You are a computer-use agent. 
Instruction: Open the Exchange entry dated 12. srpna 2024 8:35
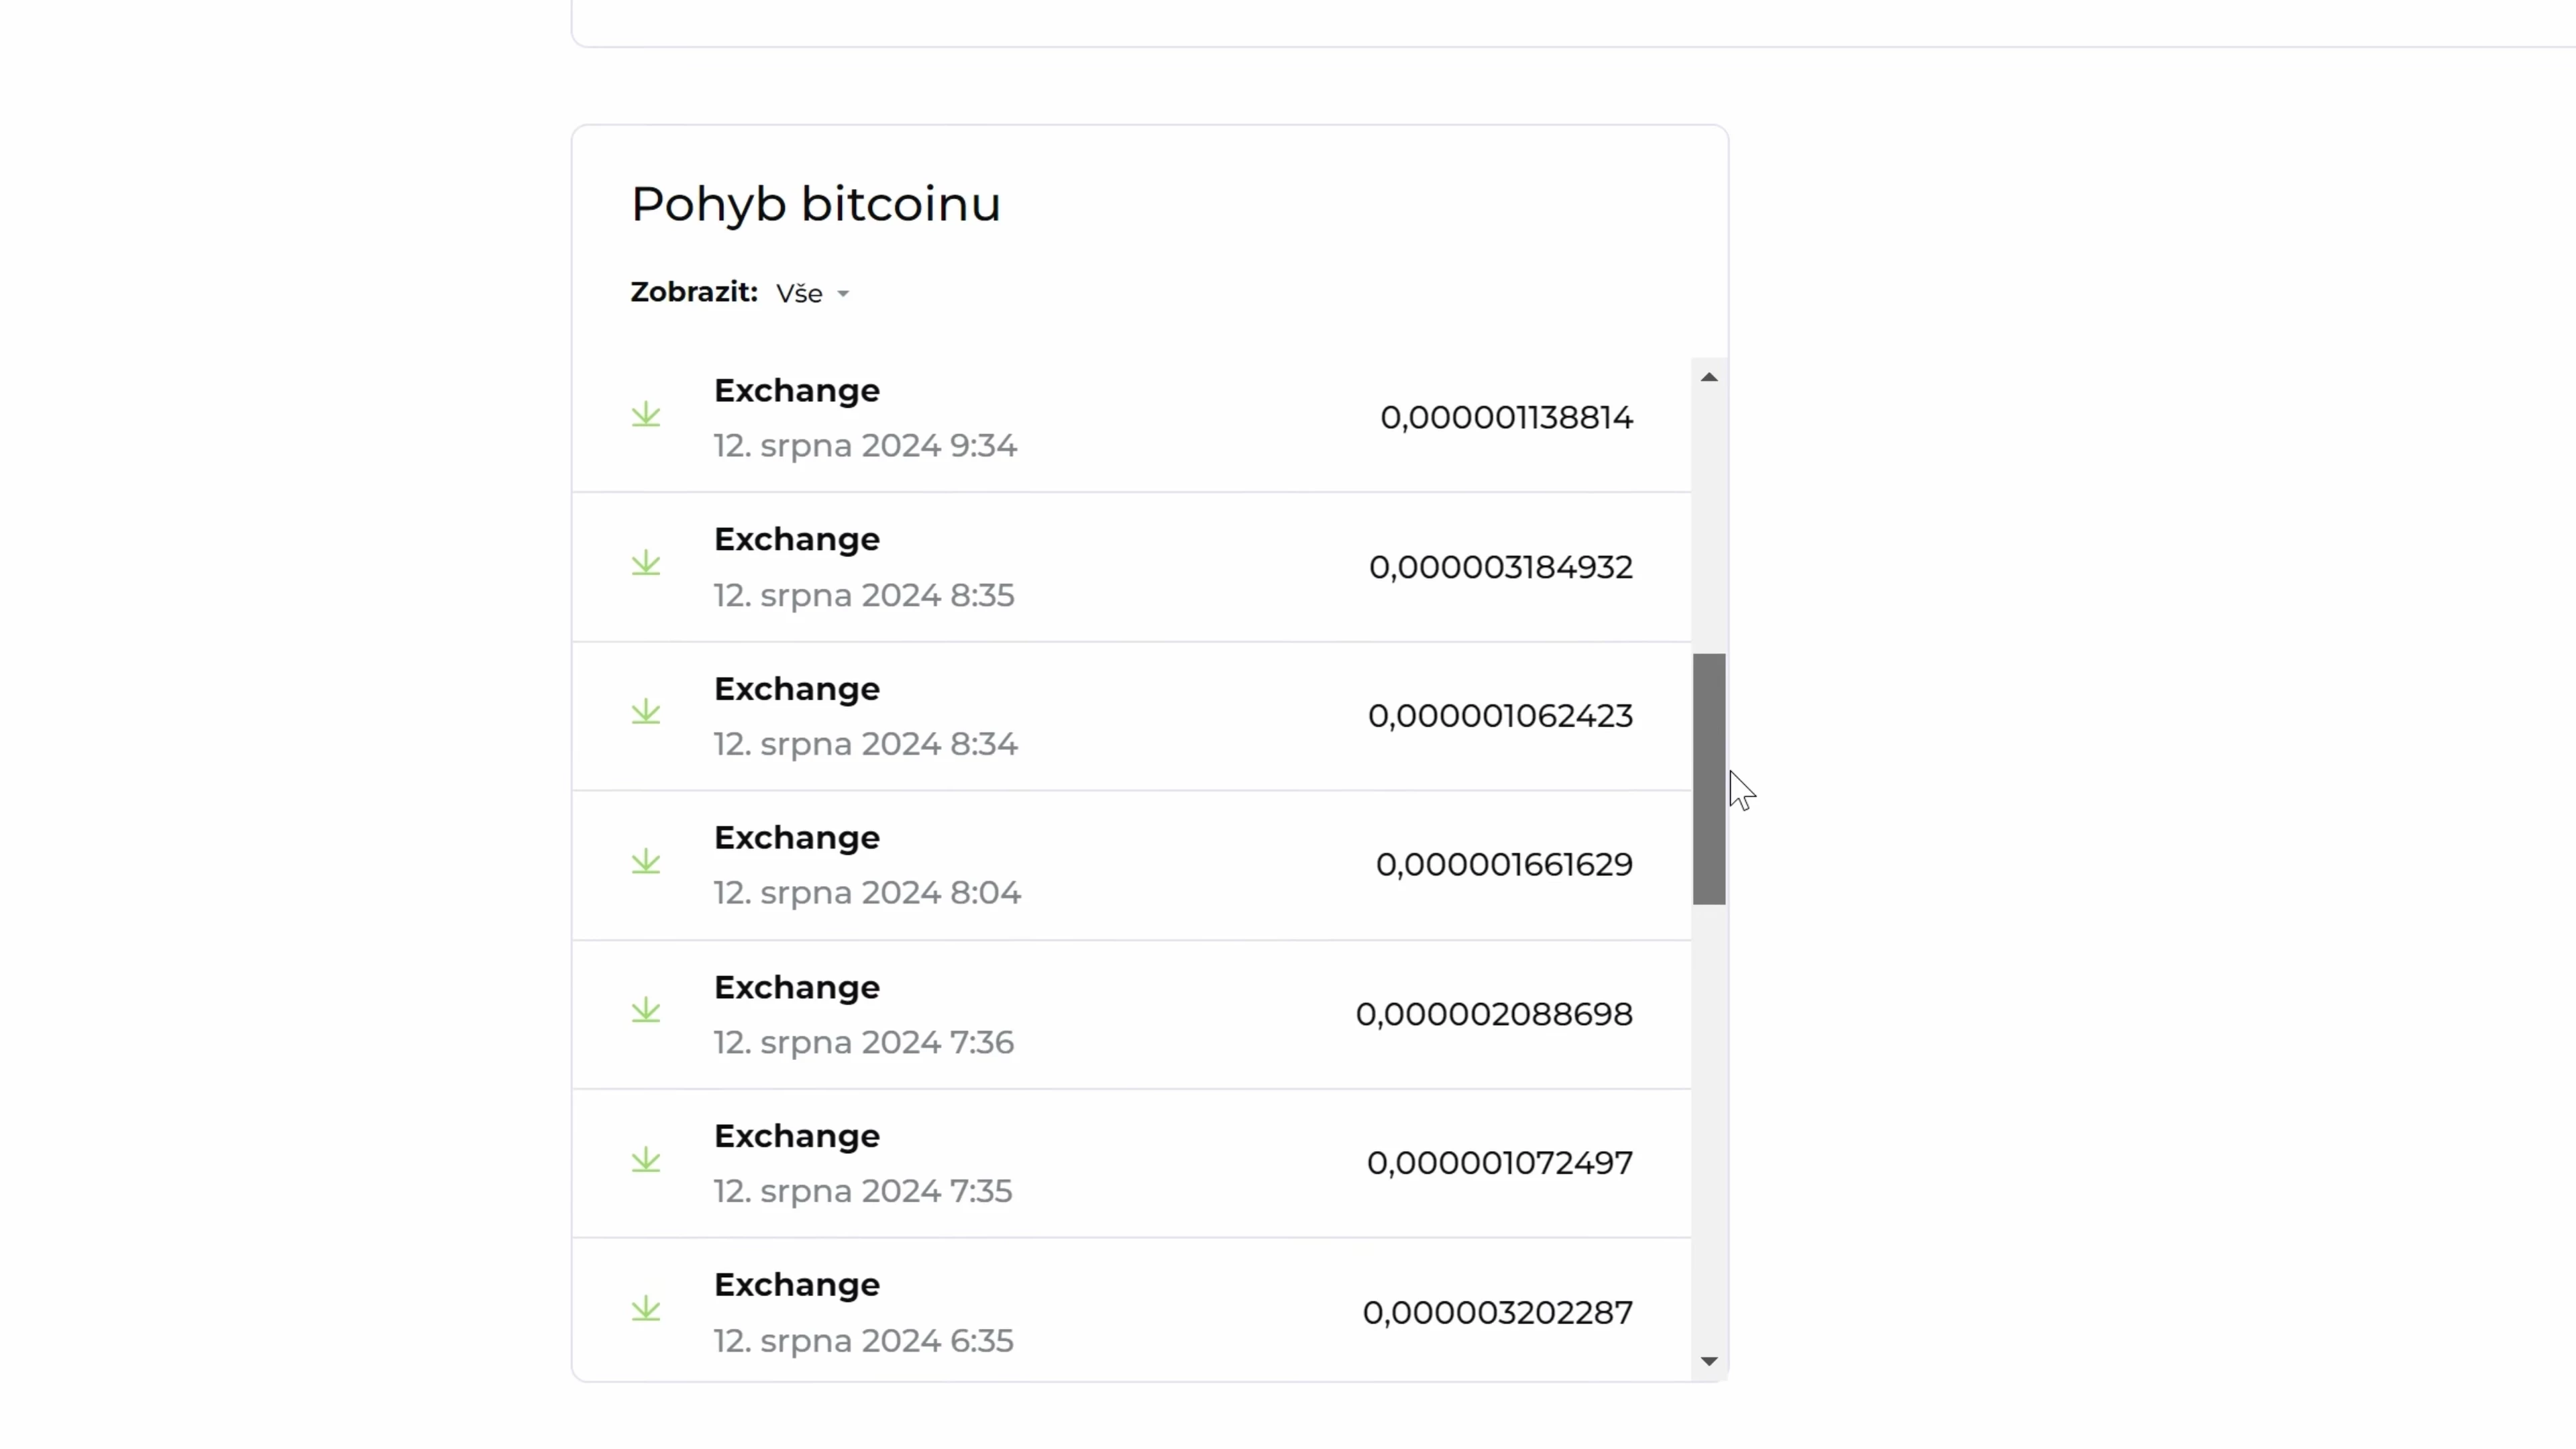click(1132, 567)
